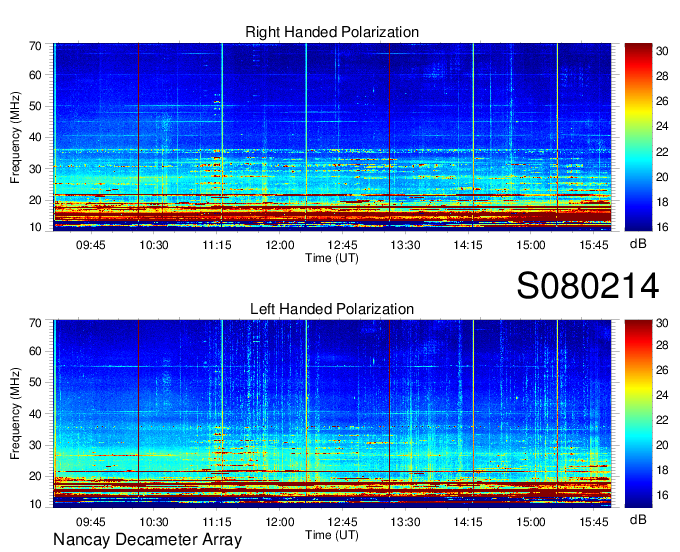Click the S080214 observation identifier
680x552 pixels.
588,286
